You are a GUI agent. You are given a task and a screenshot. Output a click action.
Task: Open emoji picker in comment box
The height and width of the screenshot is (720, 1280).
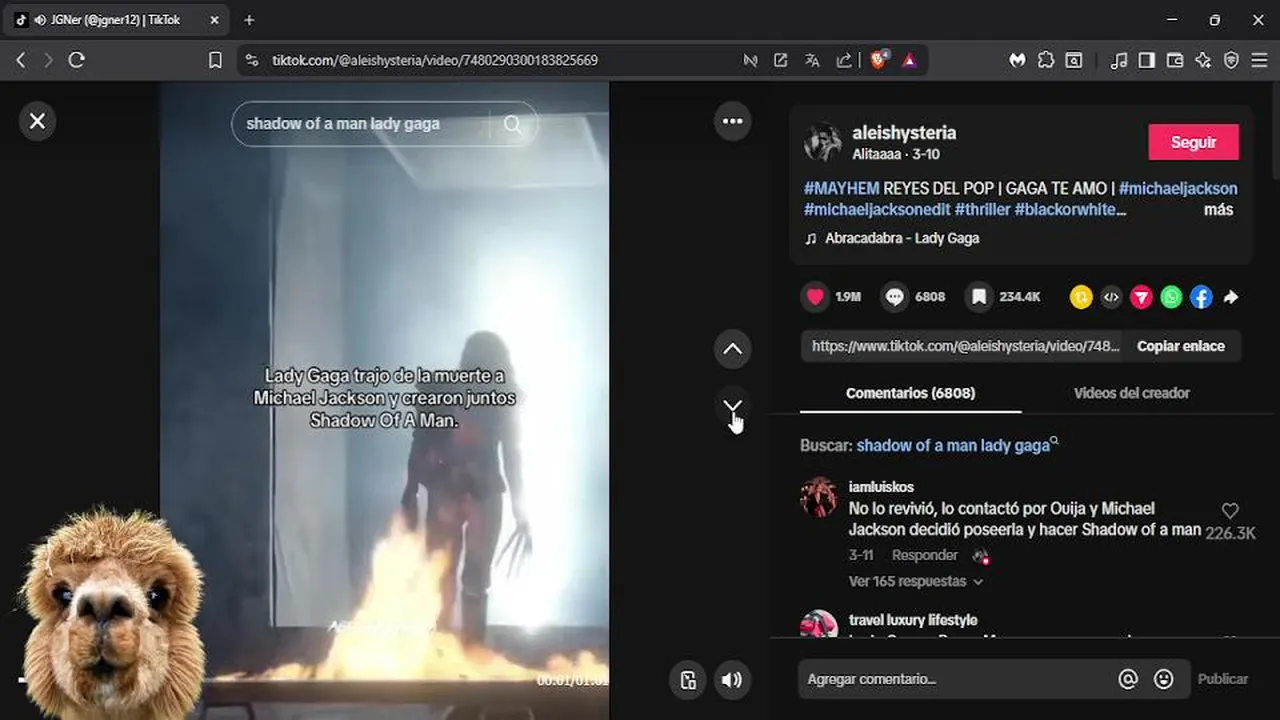click(1163, 679)
